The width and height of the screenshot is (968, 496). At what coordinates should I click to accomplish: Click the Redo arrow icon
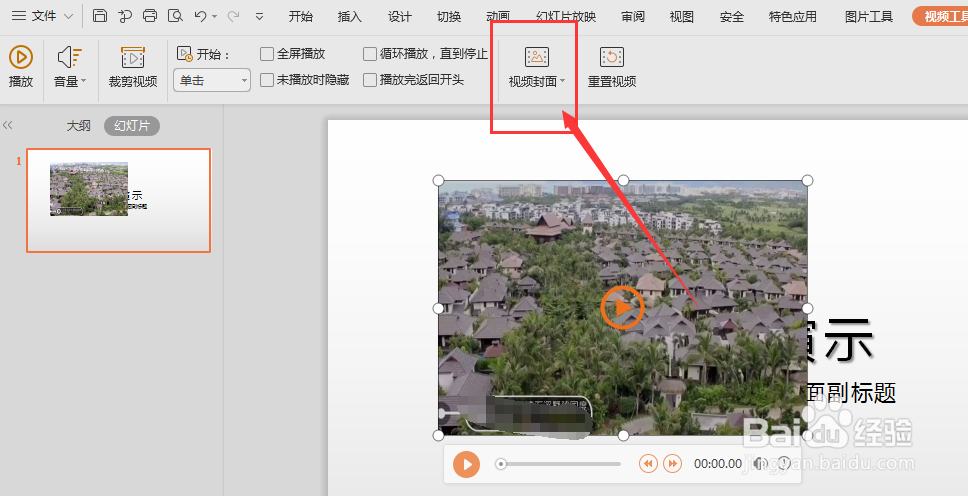233,16
